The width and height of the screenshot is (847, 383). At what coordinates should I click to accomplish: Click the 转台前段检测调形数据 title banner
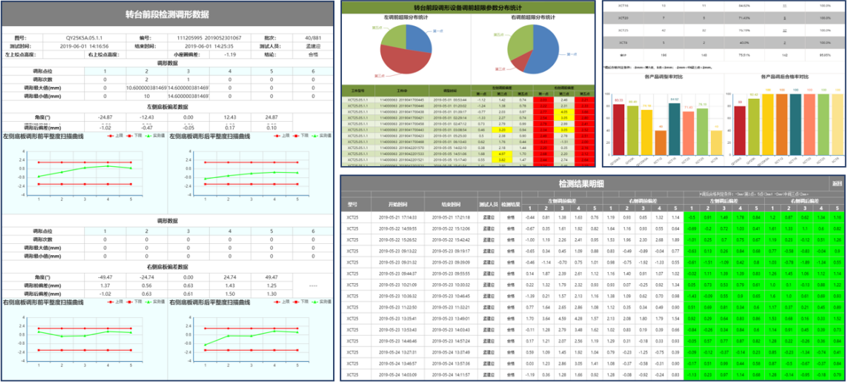tap(167, 14)
